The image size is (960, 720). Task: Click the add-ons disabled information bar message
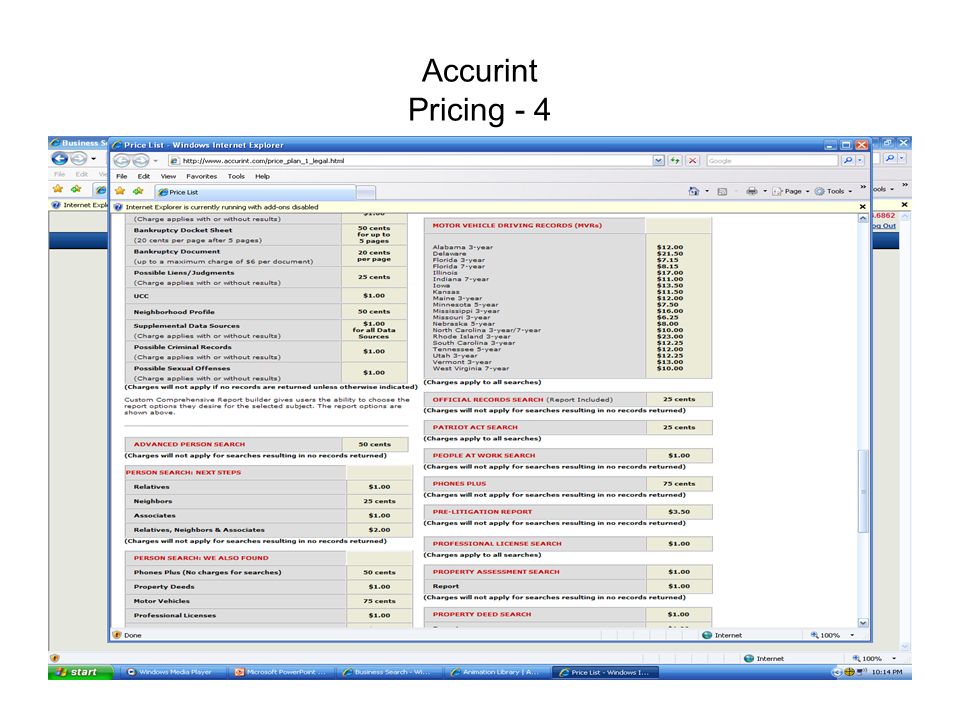(222, 207)
